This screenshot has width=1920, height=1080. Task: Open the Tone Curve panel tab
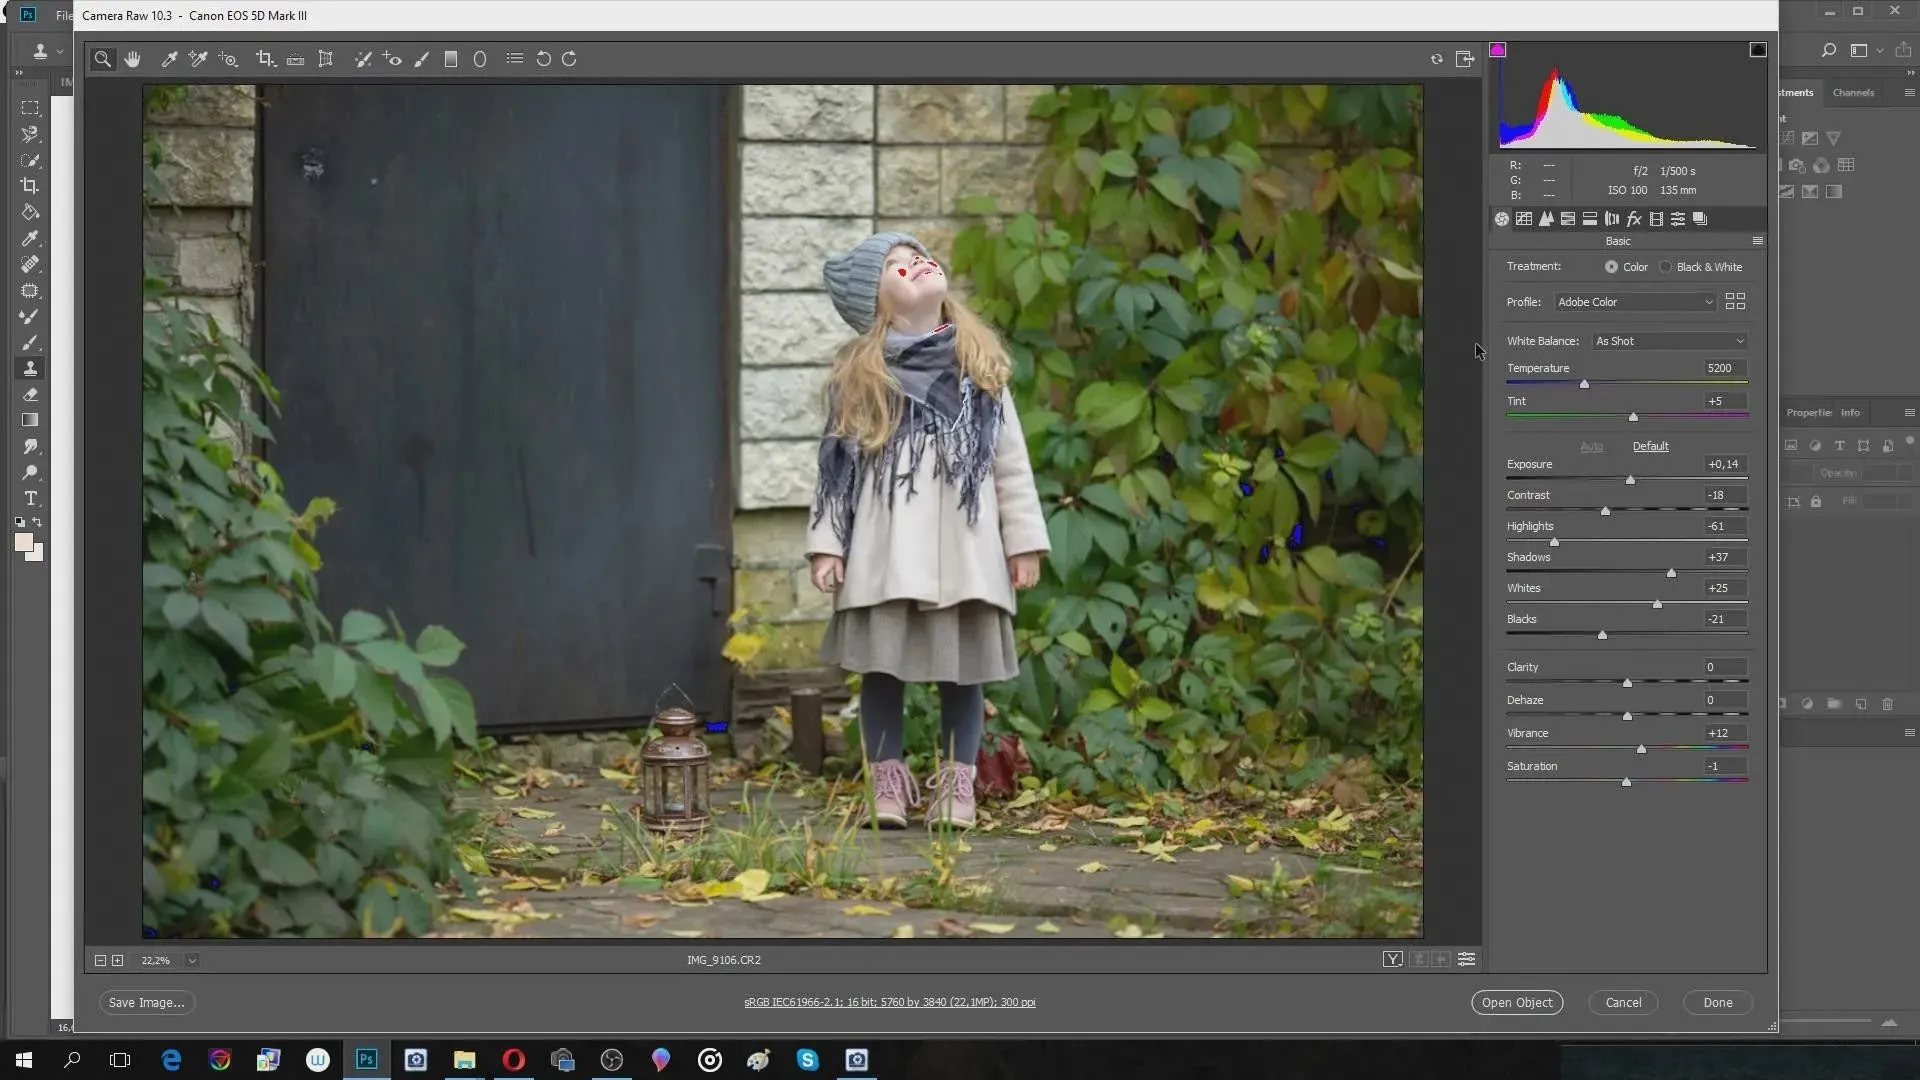coord(1524,219)
